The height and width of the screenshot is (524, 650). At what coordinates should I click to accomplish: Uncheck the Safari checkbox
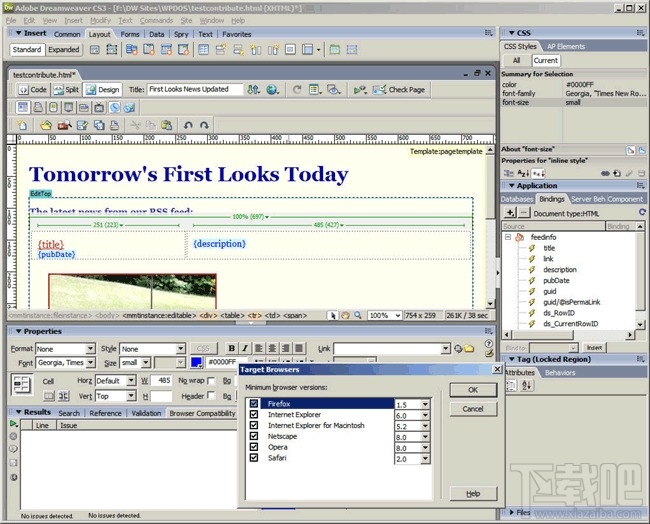tap(254, 457)
